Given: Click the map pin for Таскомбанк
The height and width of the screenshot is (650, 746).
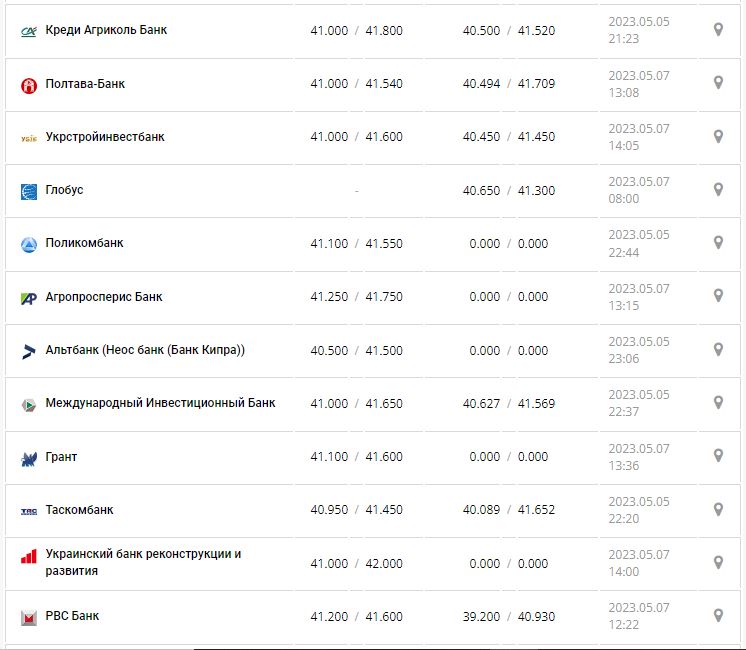Looking at the screenshot, I should 718,510.
